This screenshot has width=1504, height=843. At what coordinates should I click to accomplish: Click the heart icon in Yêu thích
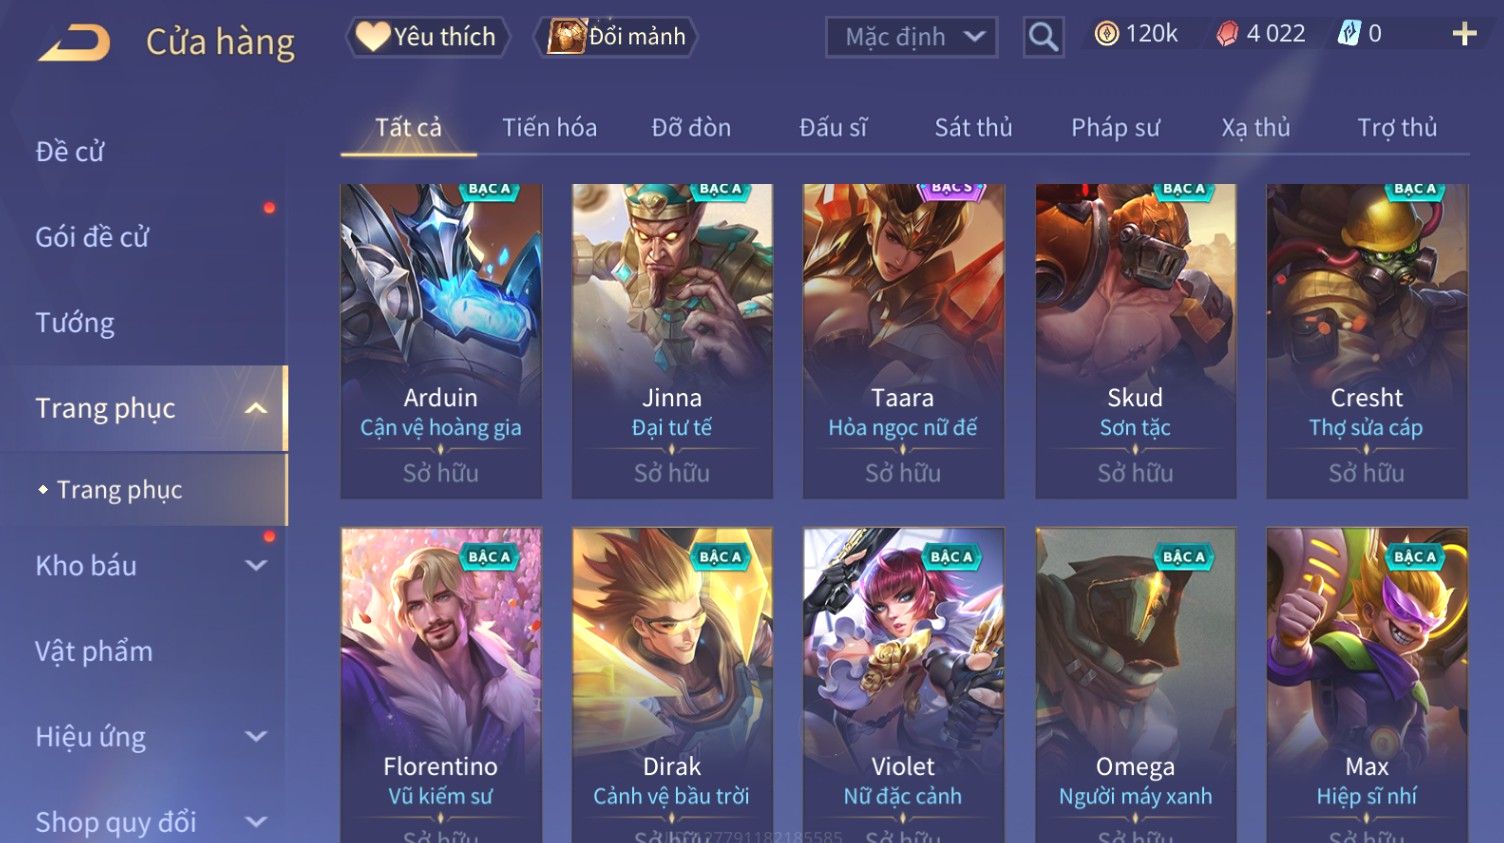372,37
